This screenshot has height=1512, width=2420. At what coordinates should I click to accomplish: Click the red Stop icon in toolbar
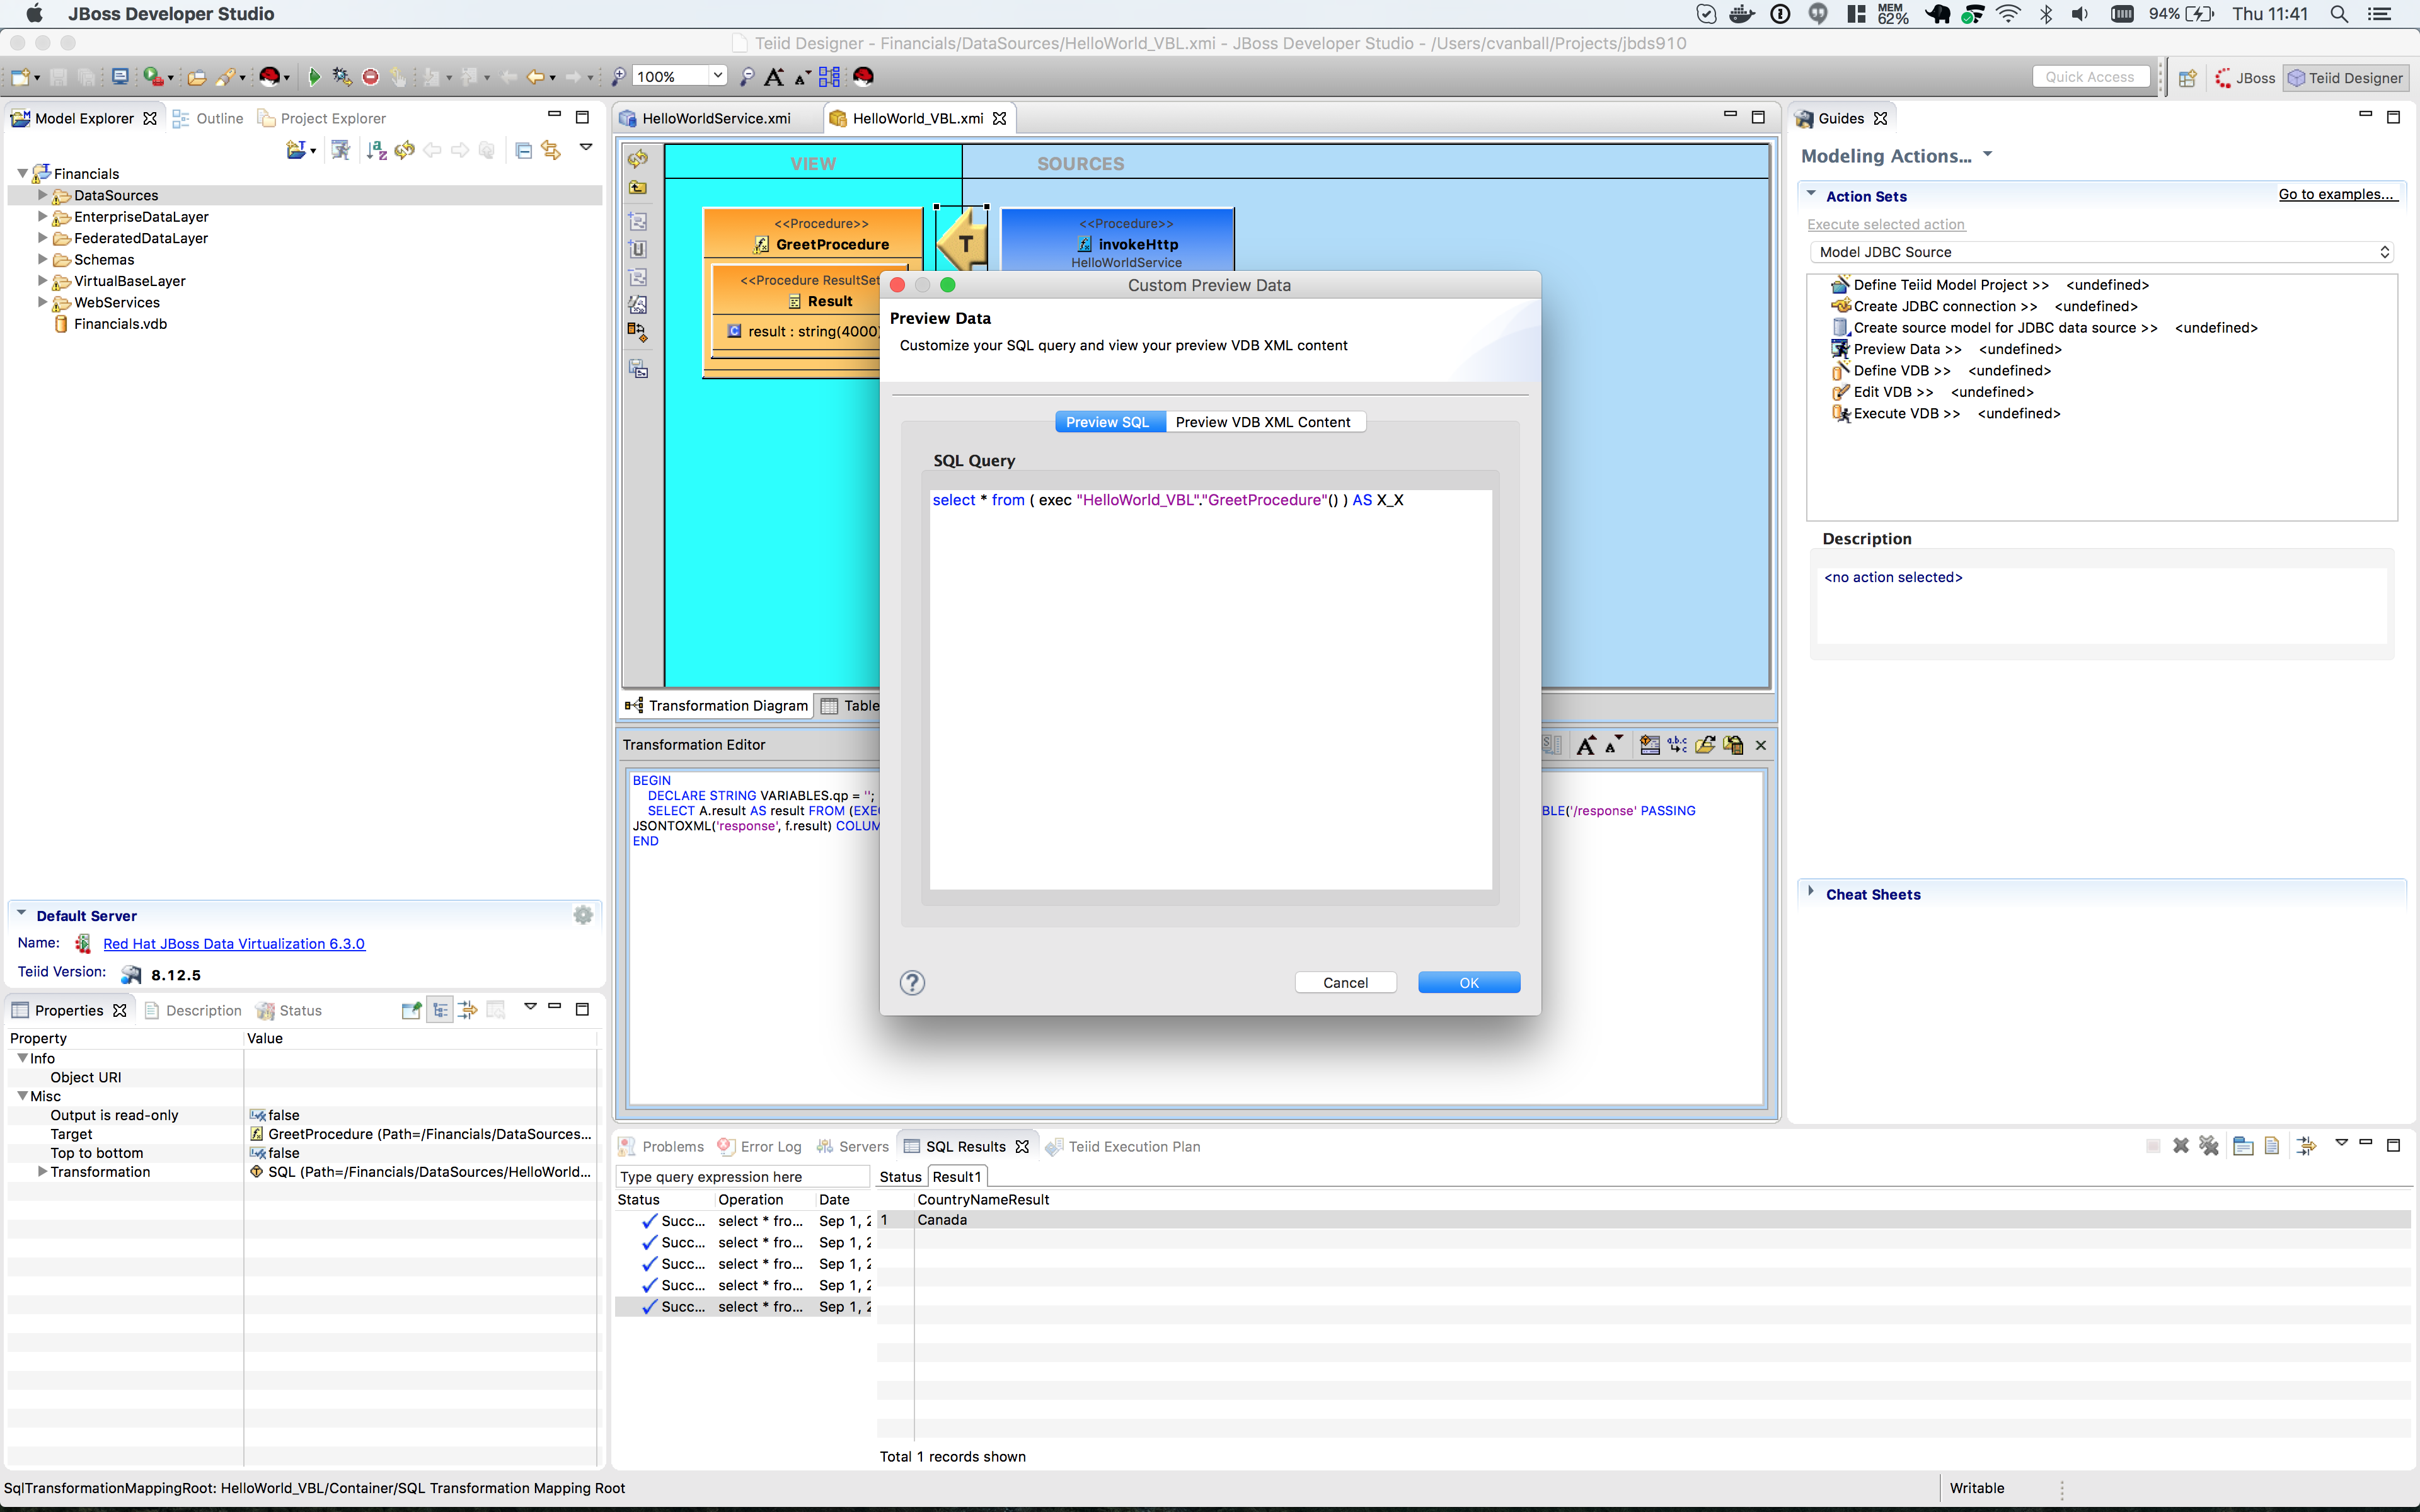coord(370,77)
